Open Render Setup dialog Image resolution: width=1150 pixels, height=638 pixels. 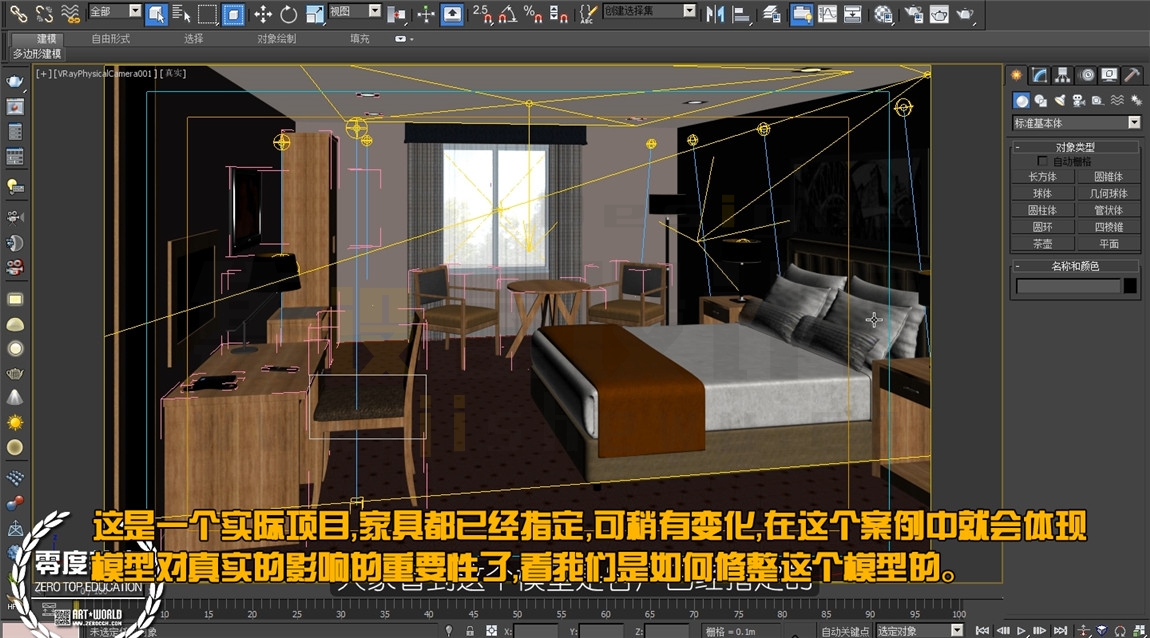pos(913,13)
